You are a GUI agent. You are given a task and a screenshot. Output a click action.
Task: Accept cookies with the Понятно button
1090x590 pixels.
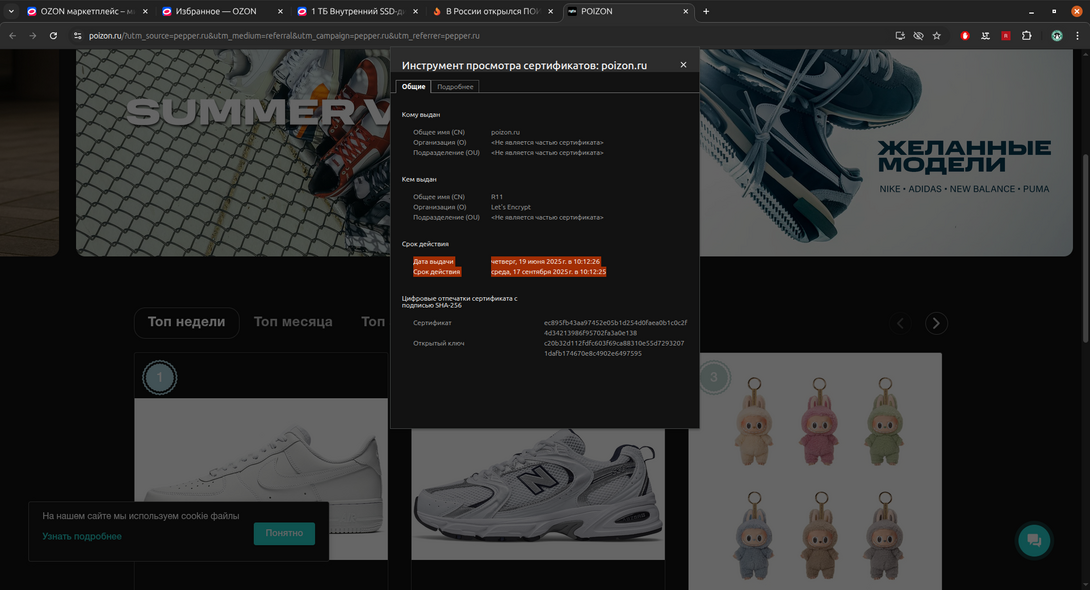[284, 533]
